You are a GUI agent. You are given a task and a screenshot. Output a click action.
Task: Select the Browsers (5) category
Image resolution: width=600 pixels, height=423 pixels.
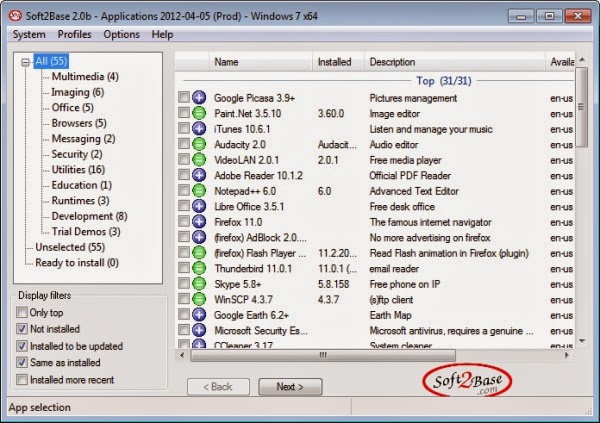tap(79, 123)
